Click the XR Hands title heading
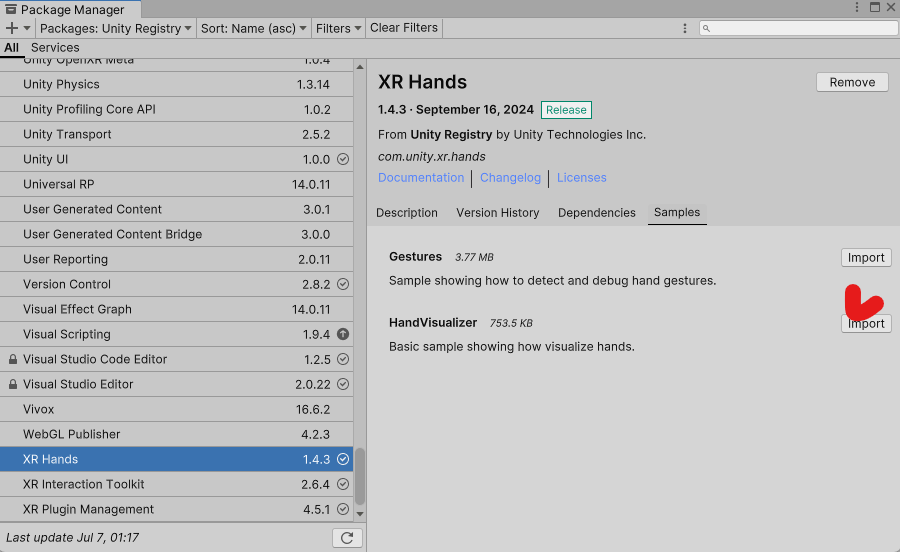This screenshot has height=552, width=900. (422, 82)
